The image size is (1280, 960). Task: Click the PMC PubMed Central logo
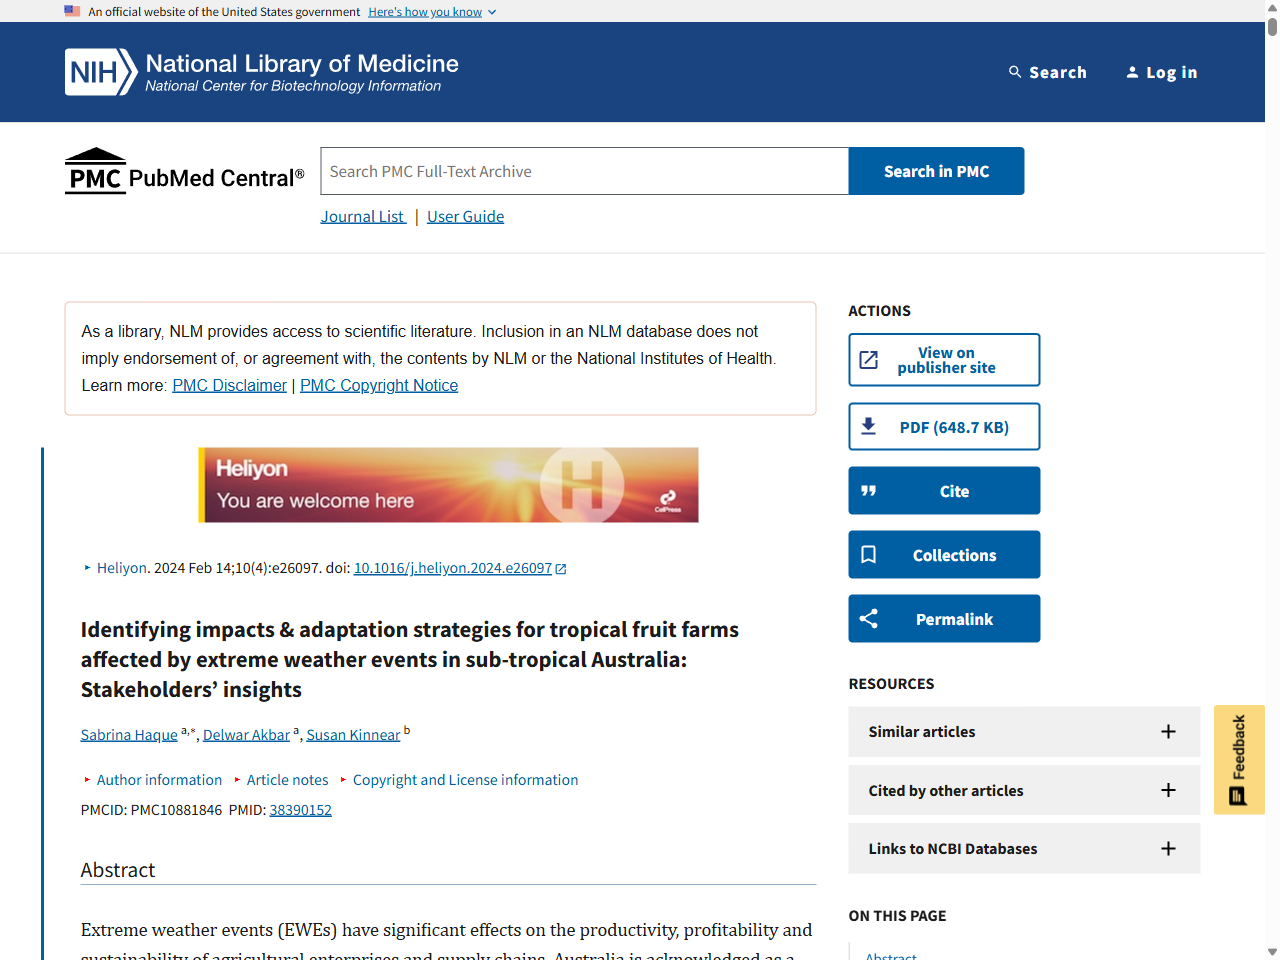coord(184,171)
